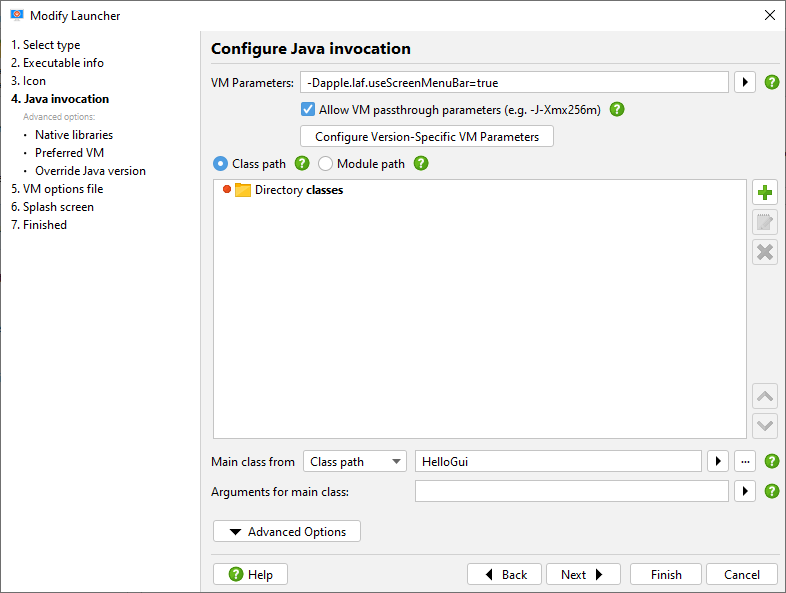Go to step 5 VM options file

click(57, 189)
